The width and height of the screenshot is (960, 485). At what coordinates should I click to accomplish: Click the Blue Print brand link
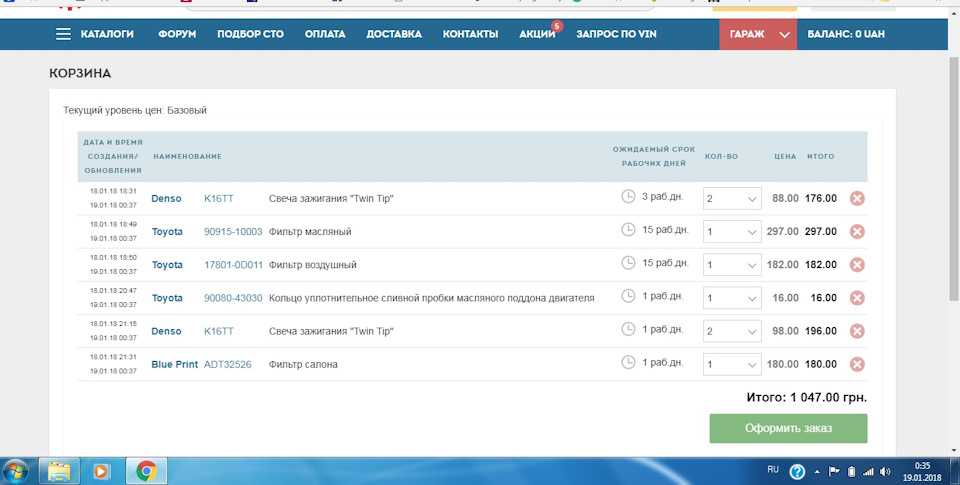point(174,364)
